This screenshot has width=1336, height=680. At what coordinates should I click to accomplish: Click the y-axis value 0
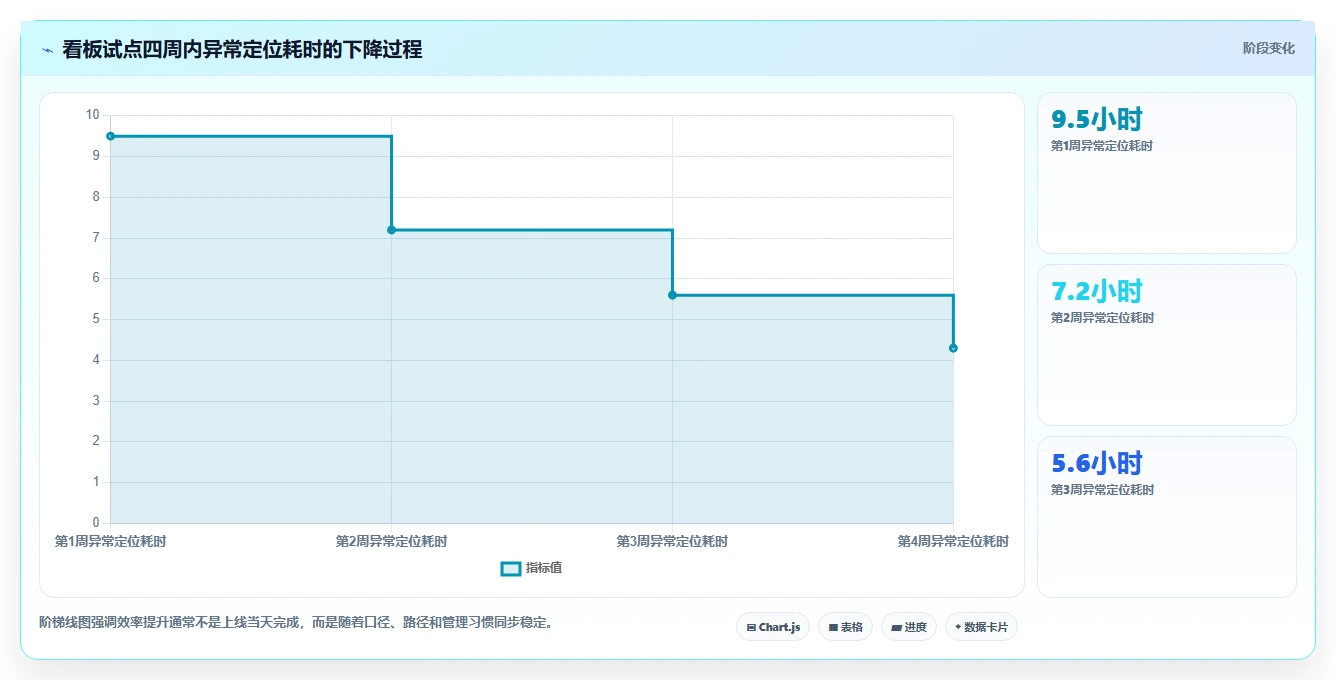pyautogui.click(x=96, y=523)
